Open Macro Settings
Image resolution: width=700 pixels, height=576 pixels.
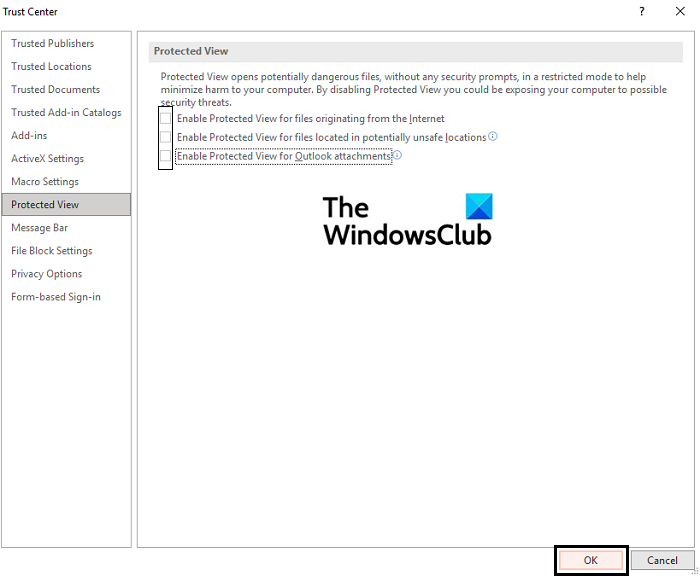coord(45,182)
